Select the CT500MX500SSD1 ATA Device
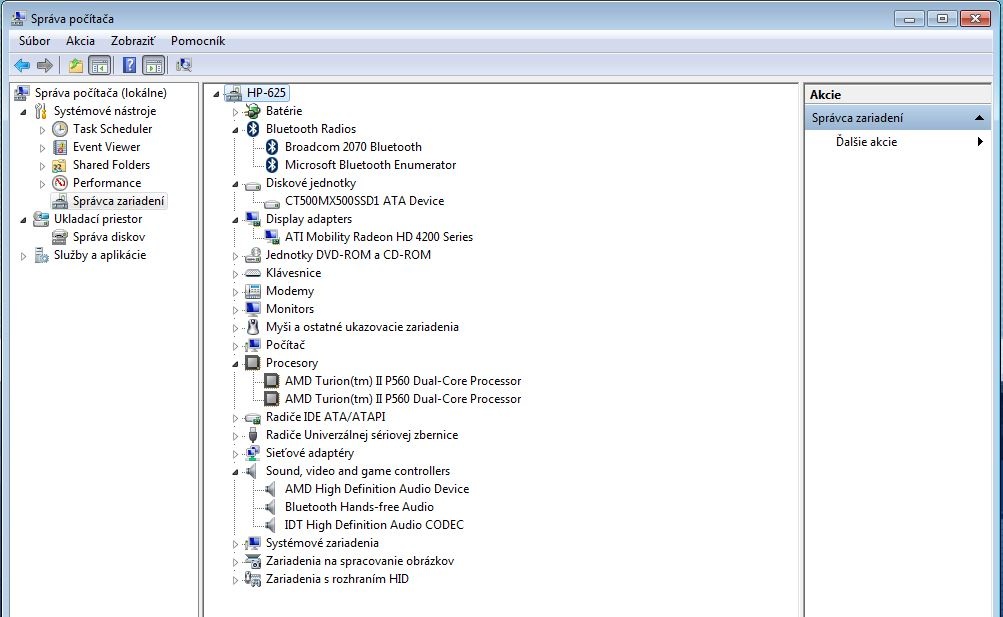This screenshot has width=1003, height=617. click(x=366, y=200)
